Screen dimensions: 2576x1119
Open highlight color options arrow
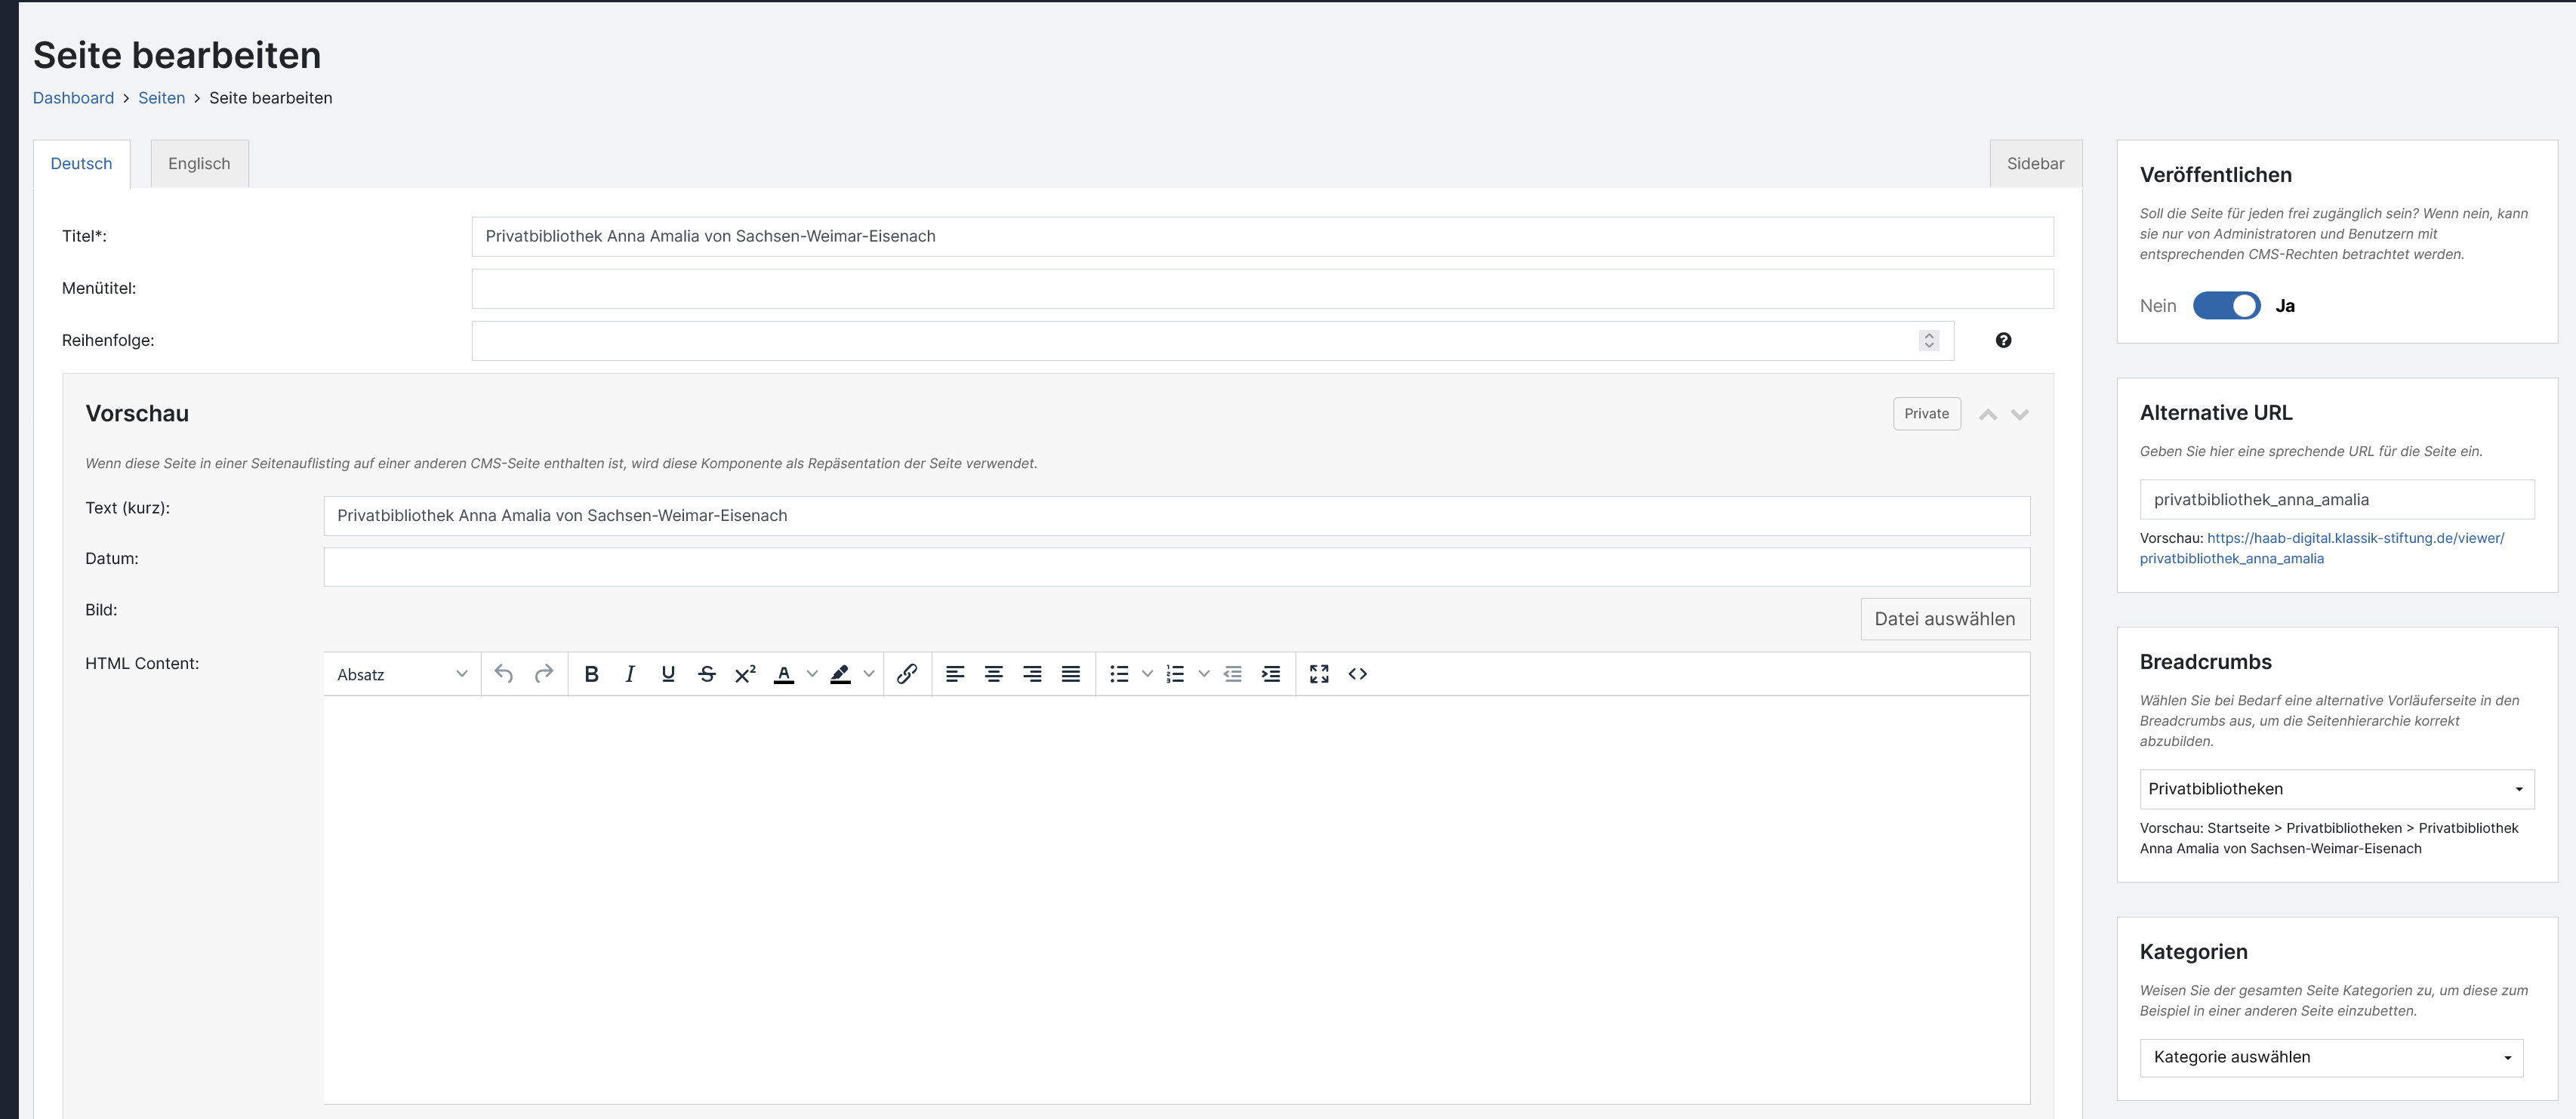869,674
